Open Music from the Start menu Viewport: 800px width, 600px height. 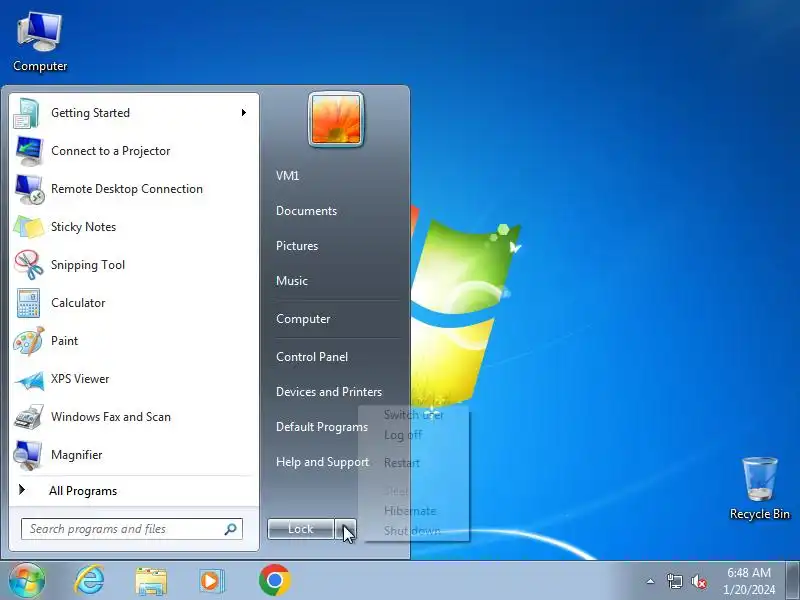(292, 281)
